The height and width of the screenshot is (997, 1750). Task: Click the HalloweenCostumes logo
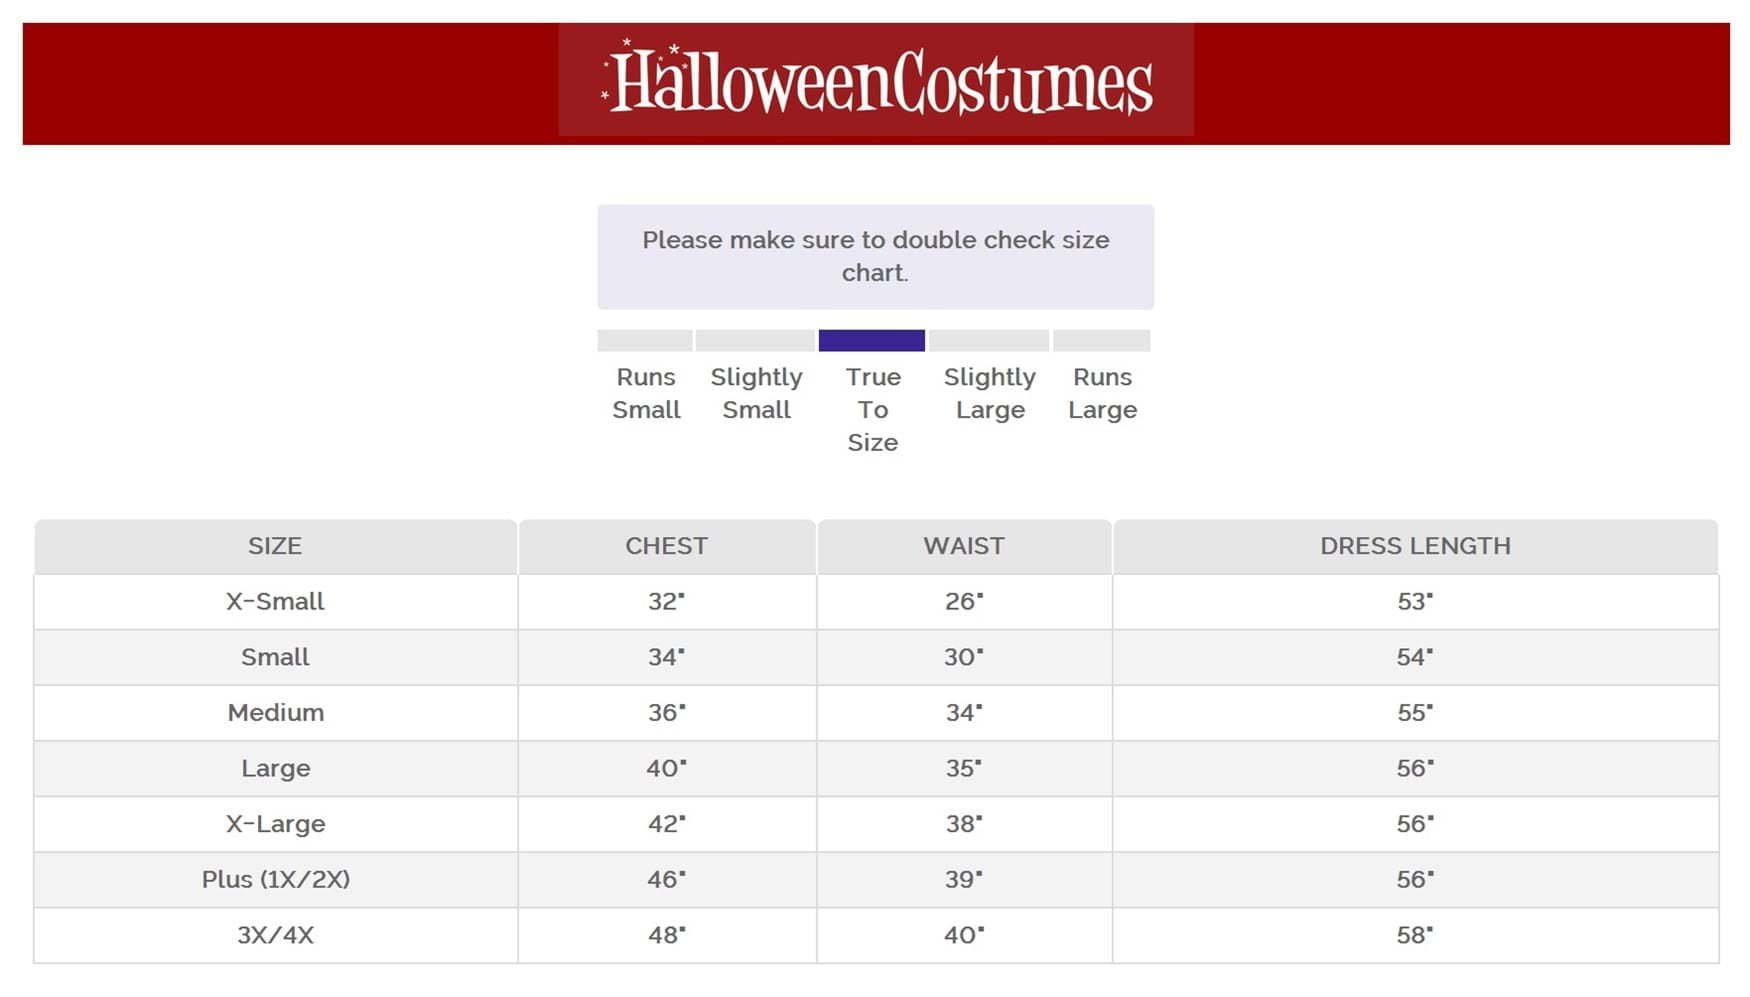tap(876, 81)
